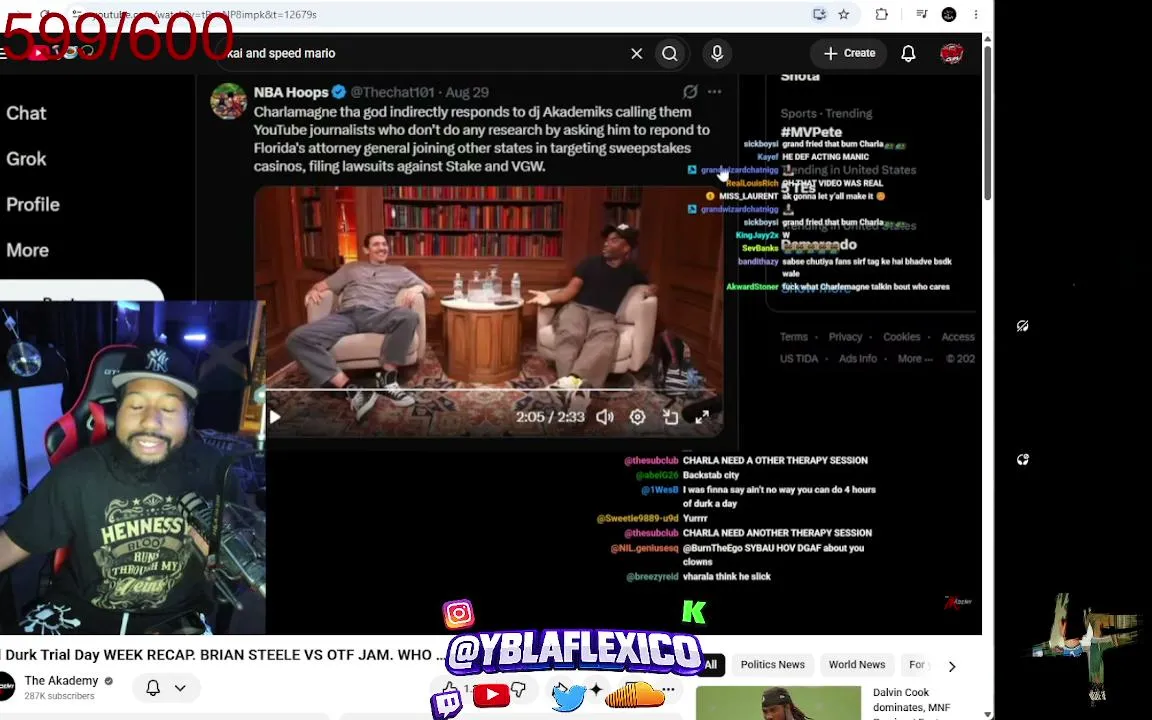Viewport: 1152px width, 720px height.
Task: Open Chrome three-dot menu
Action: coord(976,14)
